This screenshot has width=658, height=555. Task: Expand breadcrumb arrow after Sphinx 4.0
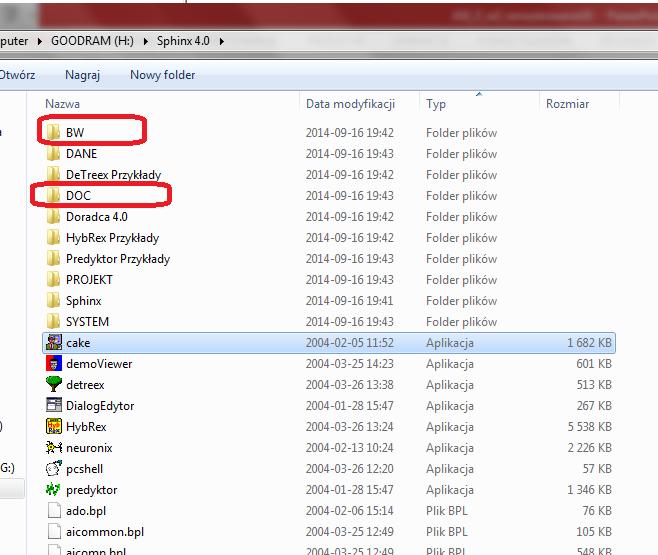tap(222, 41)
